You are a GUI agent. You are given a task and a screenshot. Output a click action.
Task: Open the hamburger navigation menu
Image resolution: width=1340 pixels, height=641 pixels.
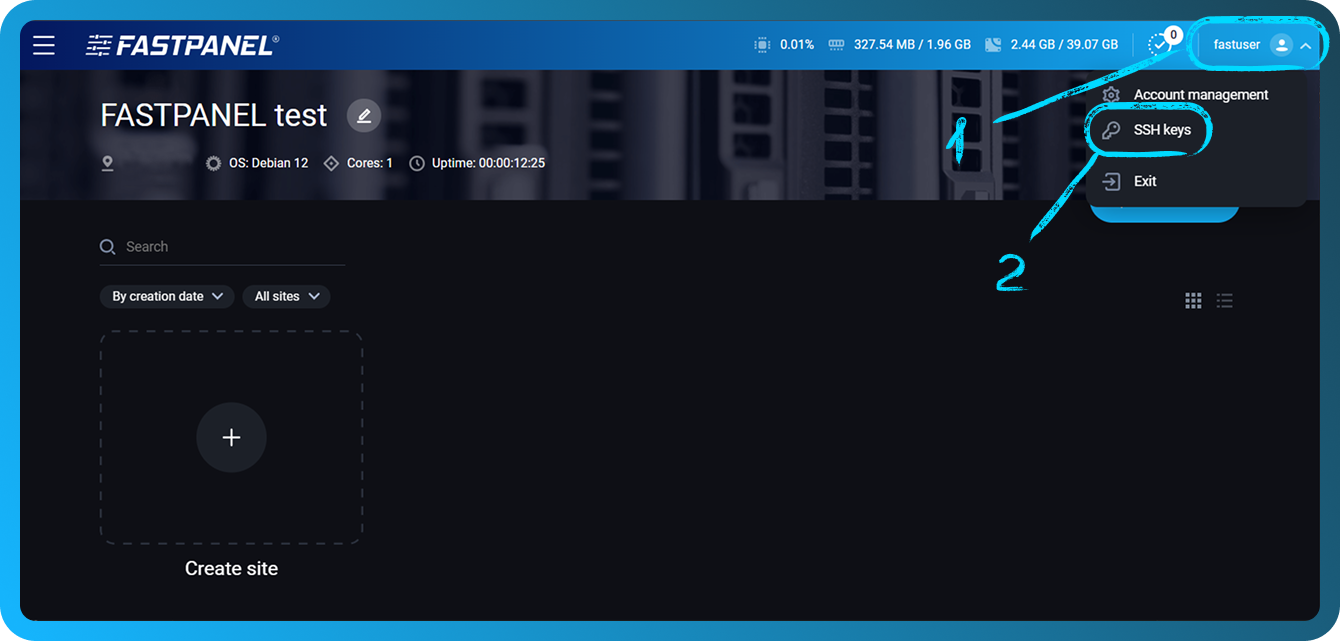[43, 44]
